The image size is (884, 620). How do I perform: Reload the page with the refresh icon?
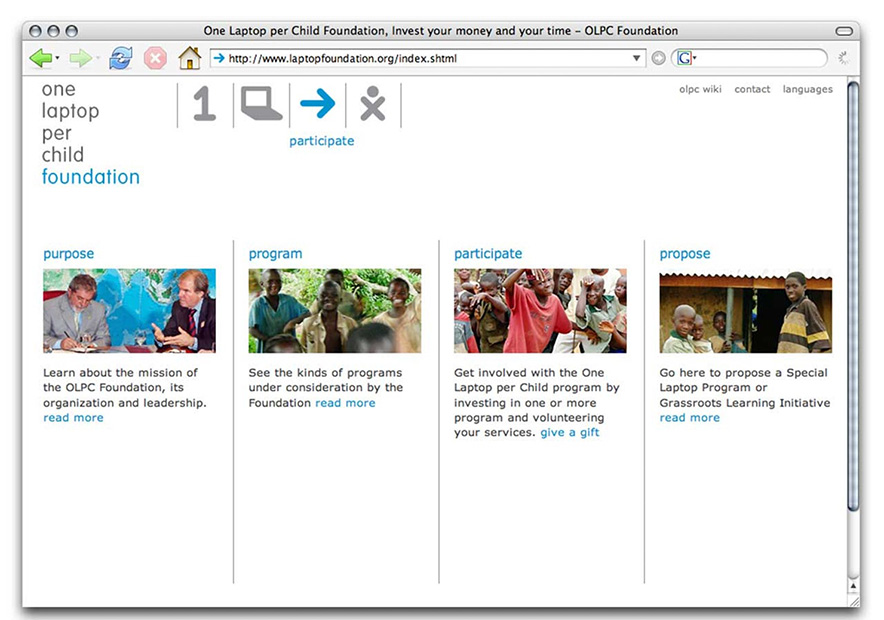click(121, 58)
